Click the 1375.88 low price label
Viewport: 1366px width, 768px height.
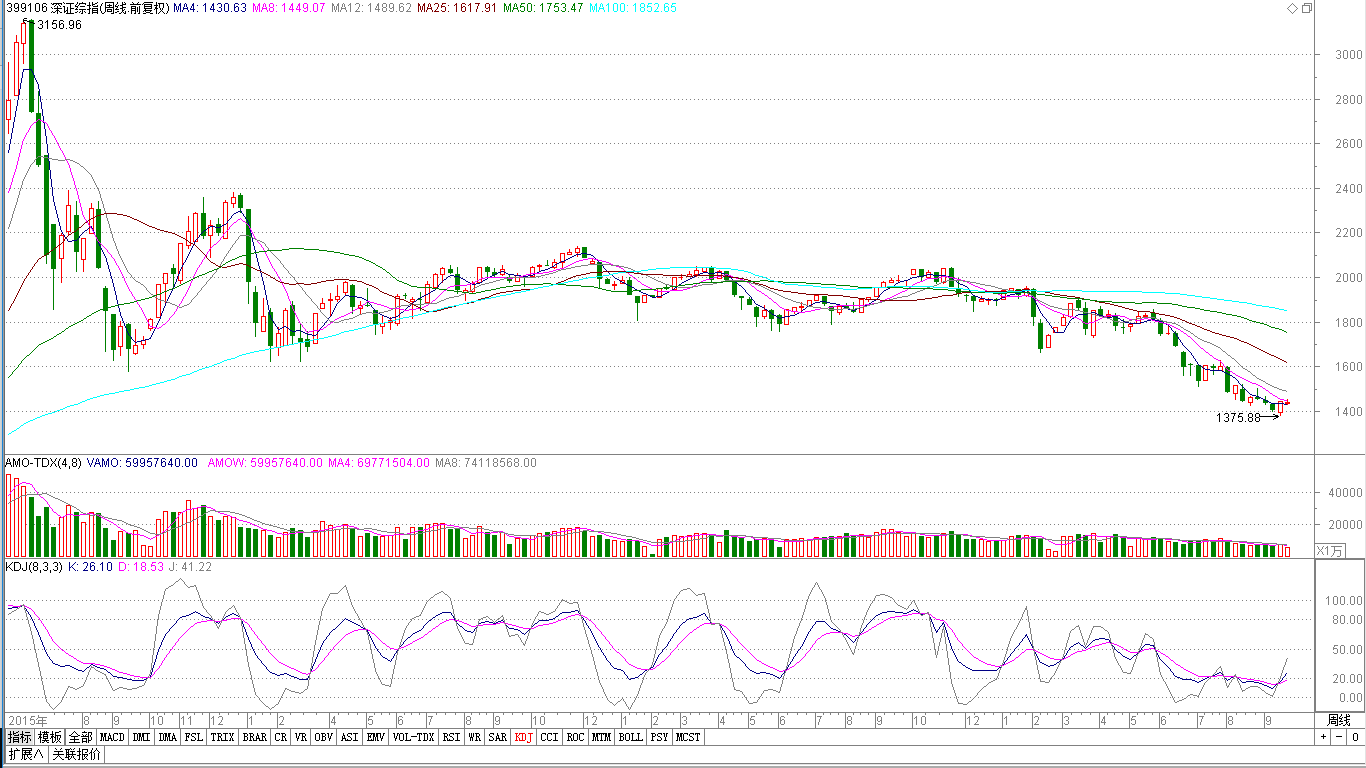(x=1238, y=418)
